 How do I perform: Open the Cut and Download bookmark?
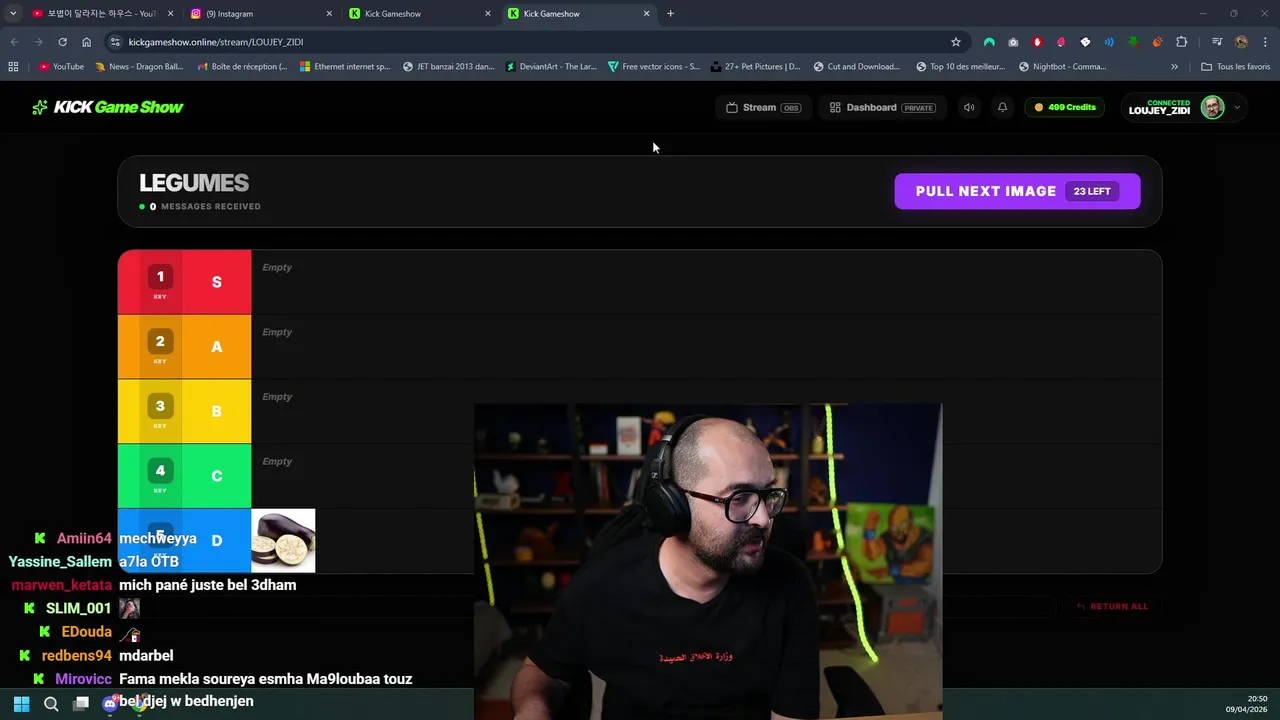point(857,67)
